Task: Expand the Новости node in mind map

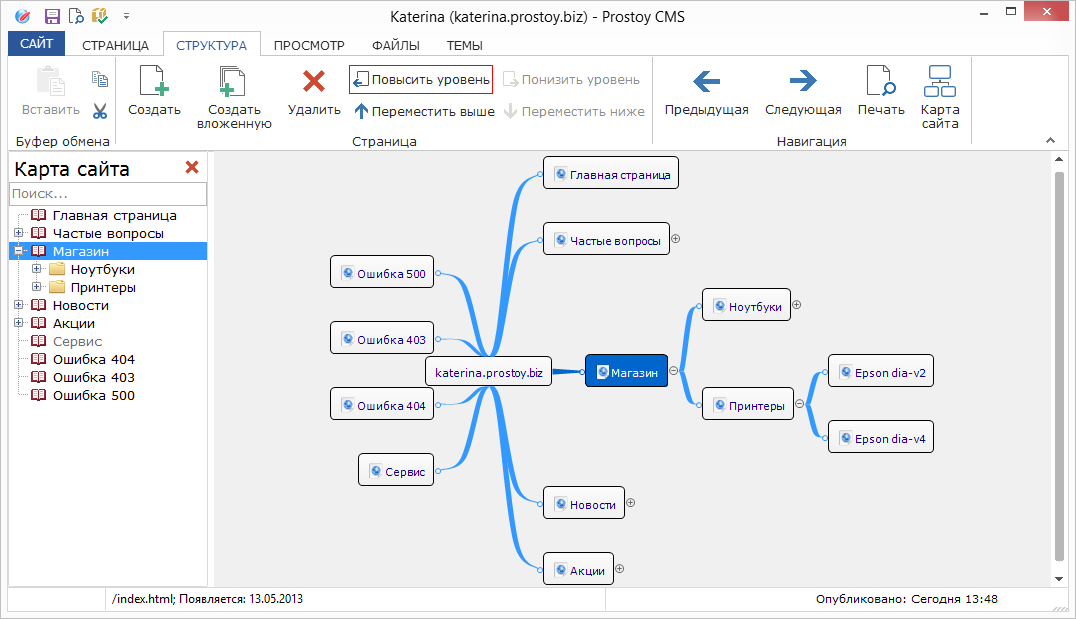Action: coord(631,504)
